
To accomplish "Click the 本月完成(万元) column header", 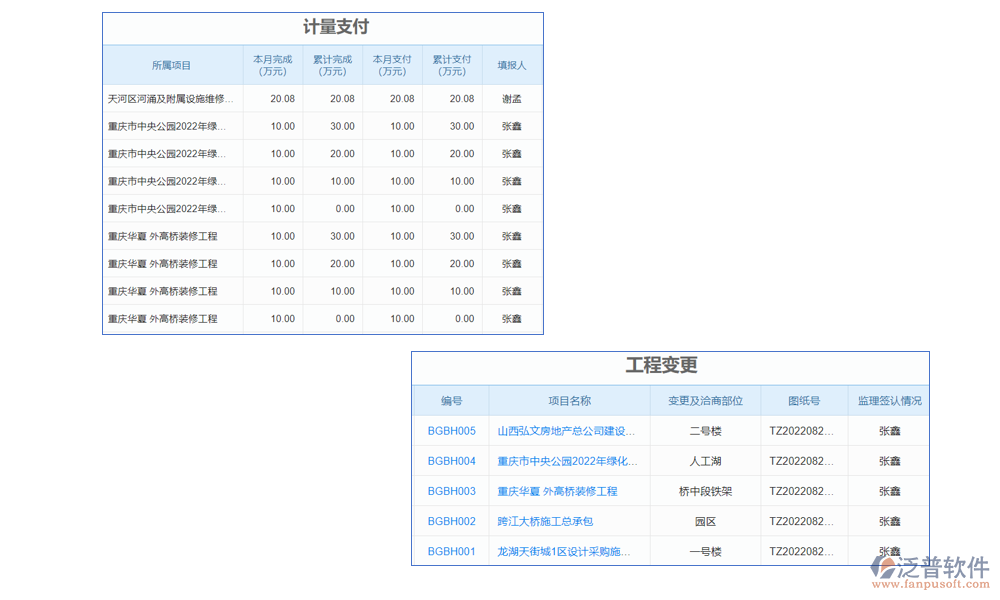I will click(x=273, y=64).
